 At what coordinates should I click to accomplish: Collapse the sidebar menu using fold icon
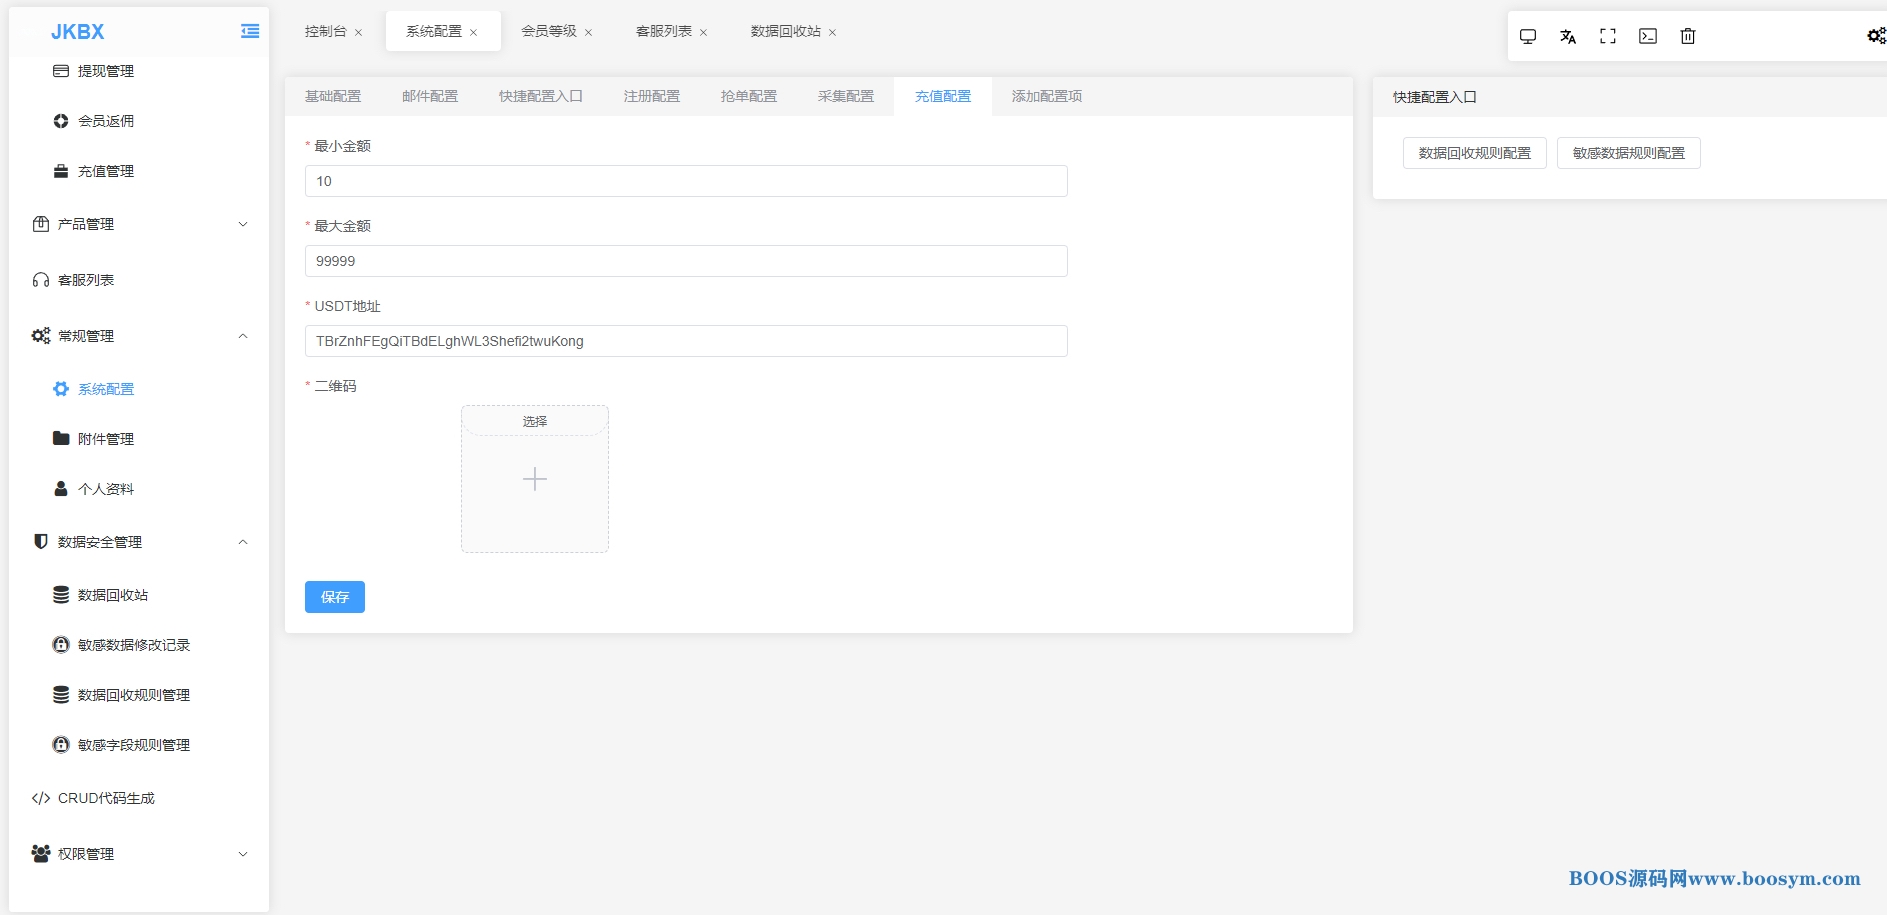(x=250, y=32)
